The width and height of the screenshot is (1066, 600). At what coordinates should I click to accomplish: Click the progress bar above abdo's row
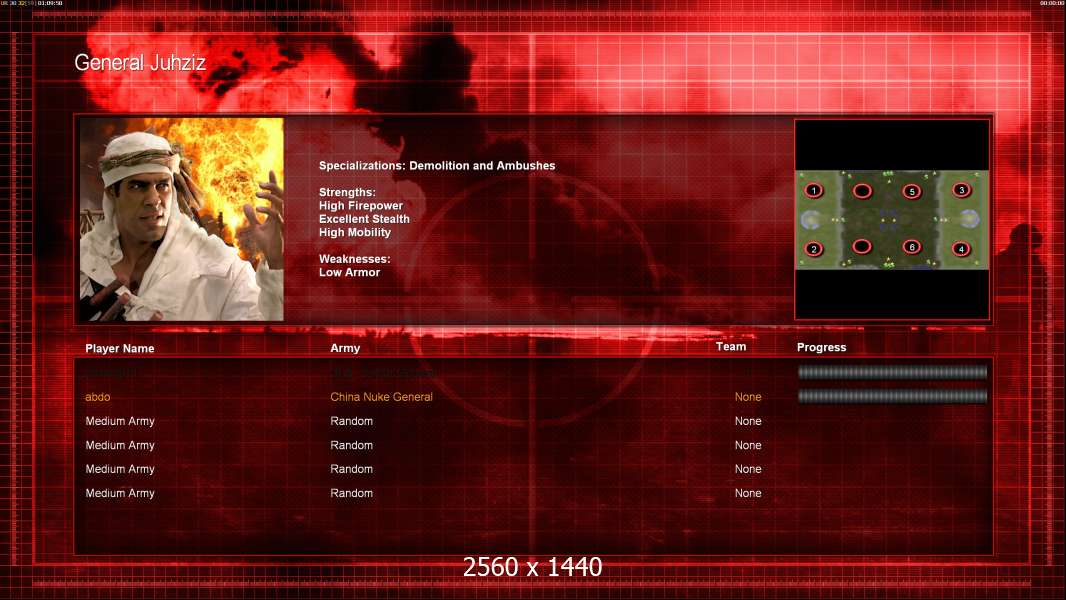coord(892,372)
